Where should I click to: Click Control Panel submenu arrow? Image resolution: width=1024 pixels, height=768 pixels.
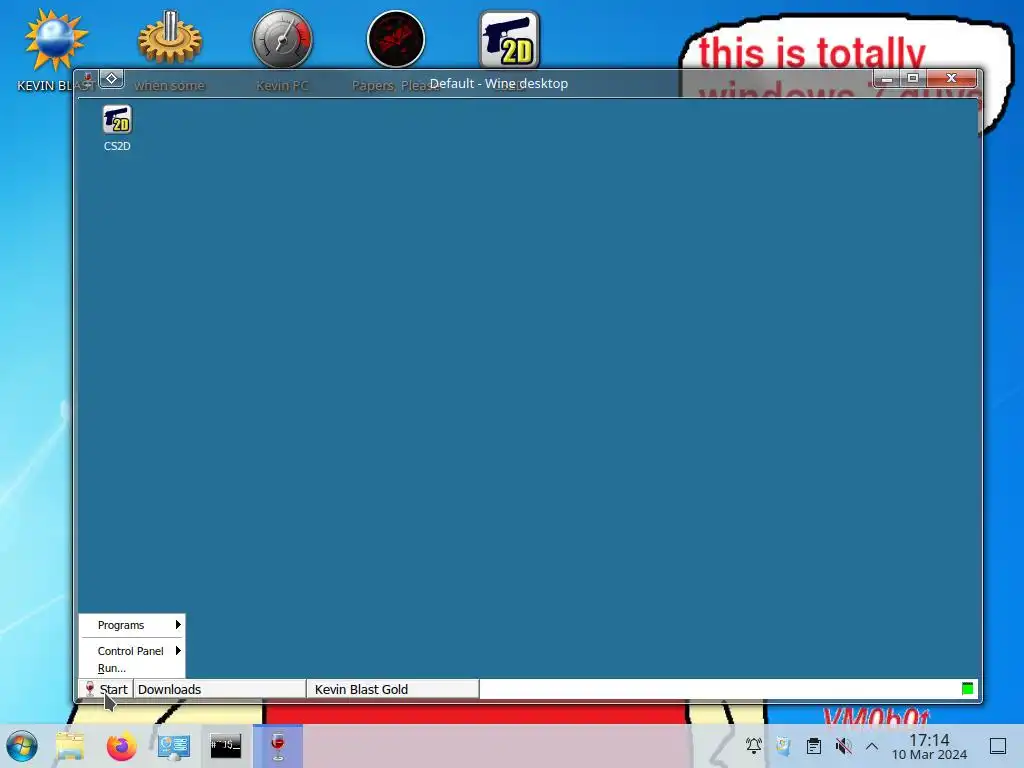(178, 650)
